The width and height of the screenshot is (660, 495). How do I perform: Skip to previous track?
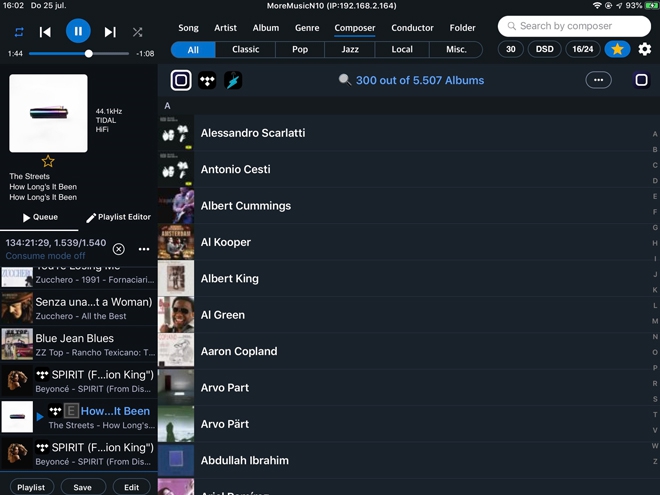[x=45, y=32]
